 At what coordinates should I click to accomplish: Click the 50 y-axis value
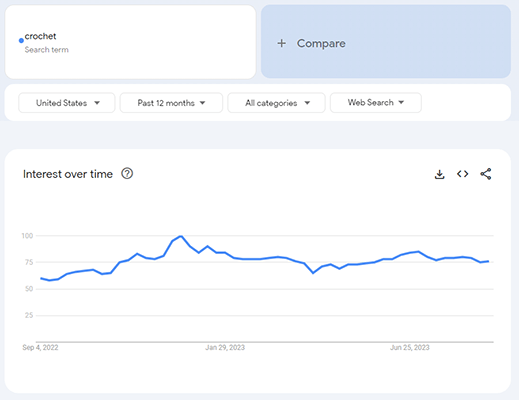[x=29, y=289]
